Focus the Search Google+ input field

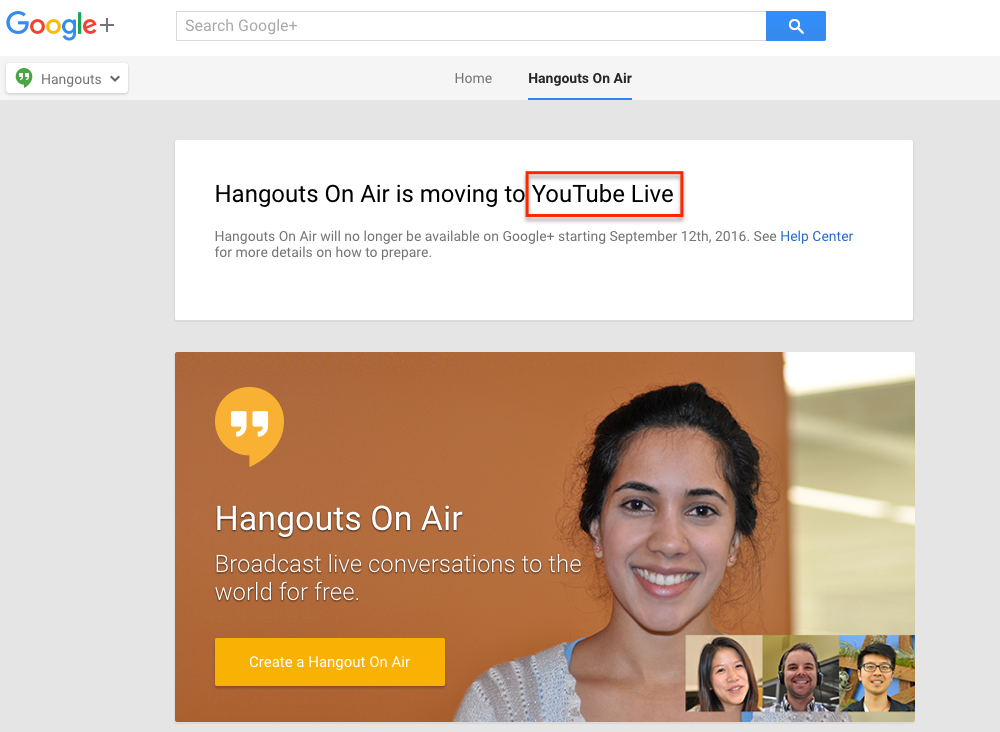[x=471, y=26]
